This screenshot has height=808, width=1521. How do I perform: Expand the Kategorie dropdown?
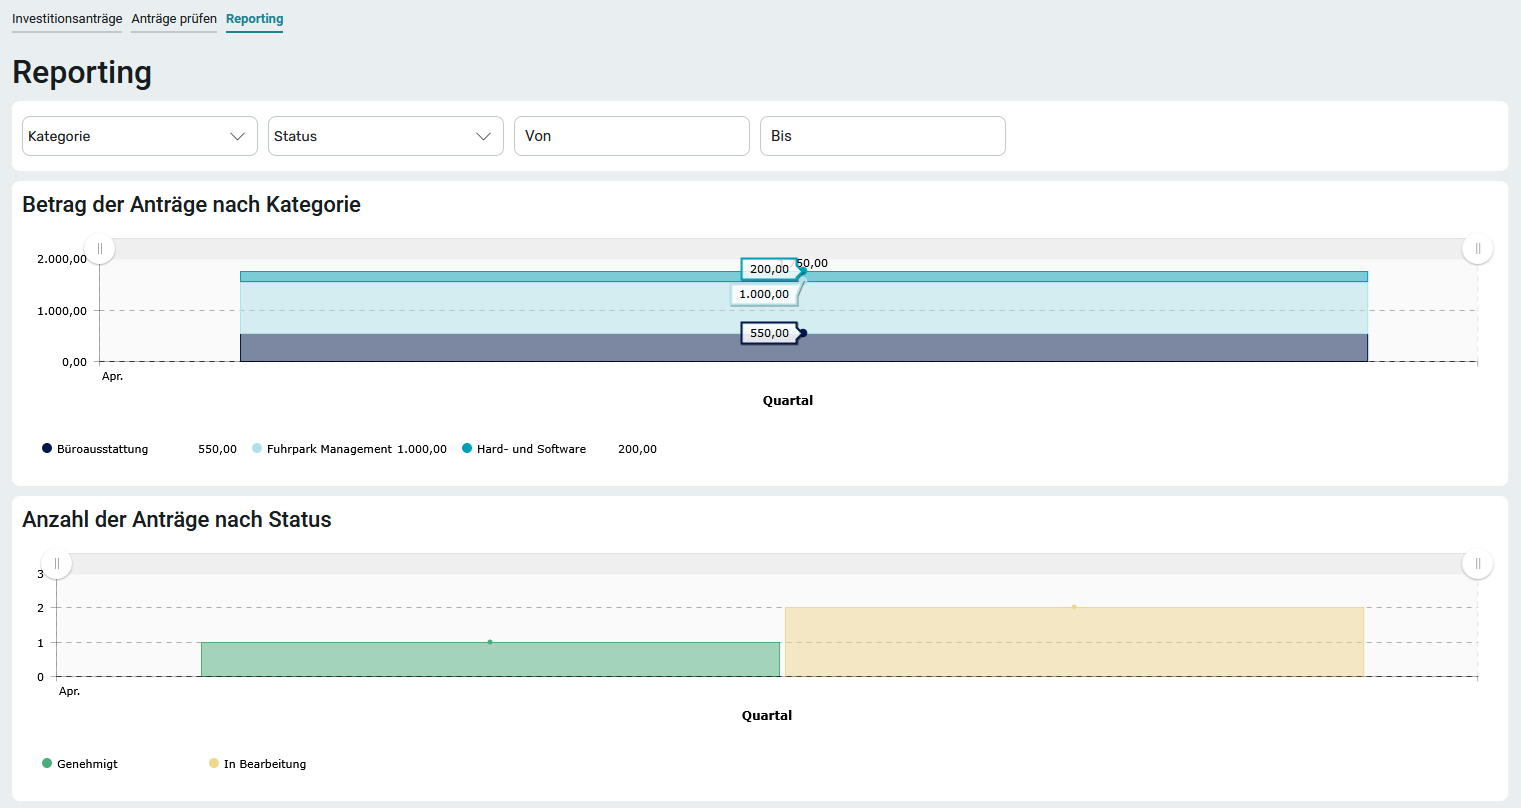pyautogui.click(x=139, y=136)
